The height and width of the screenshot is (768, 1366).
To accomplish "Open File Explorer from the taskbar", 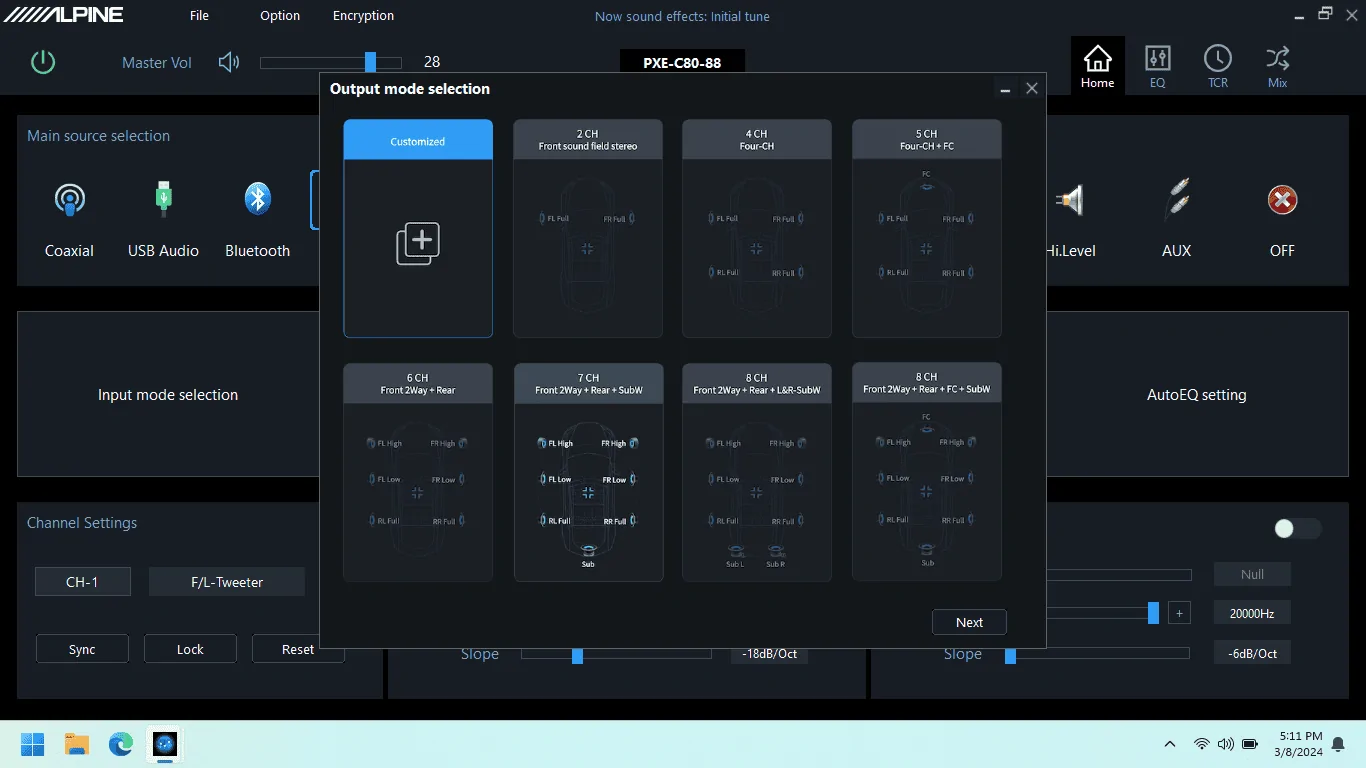I will (77, 744).
